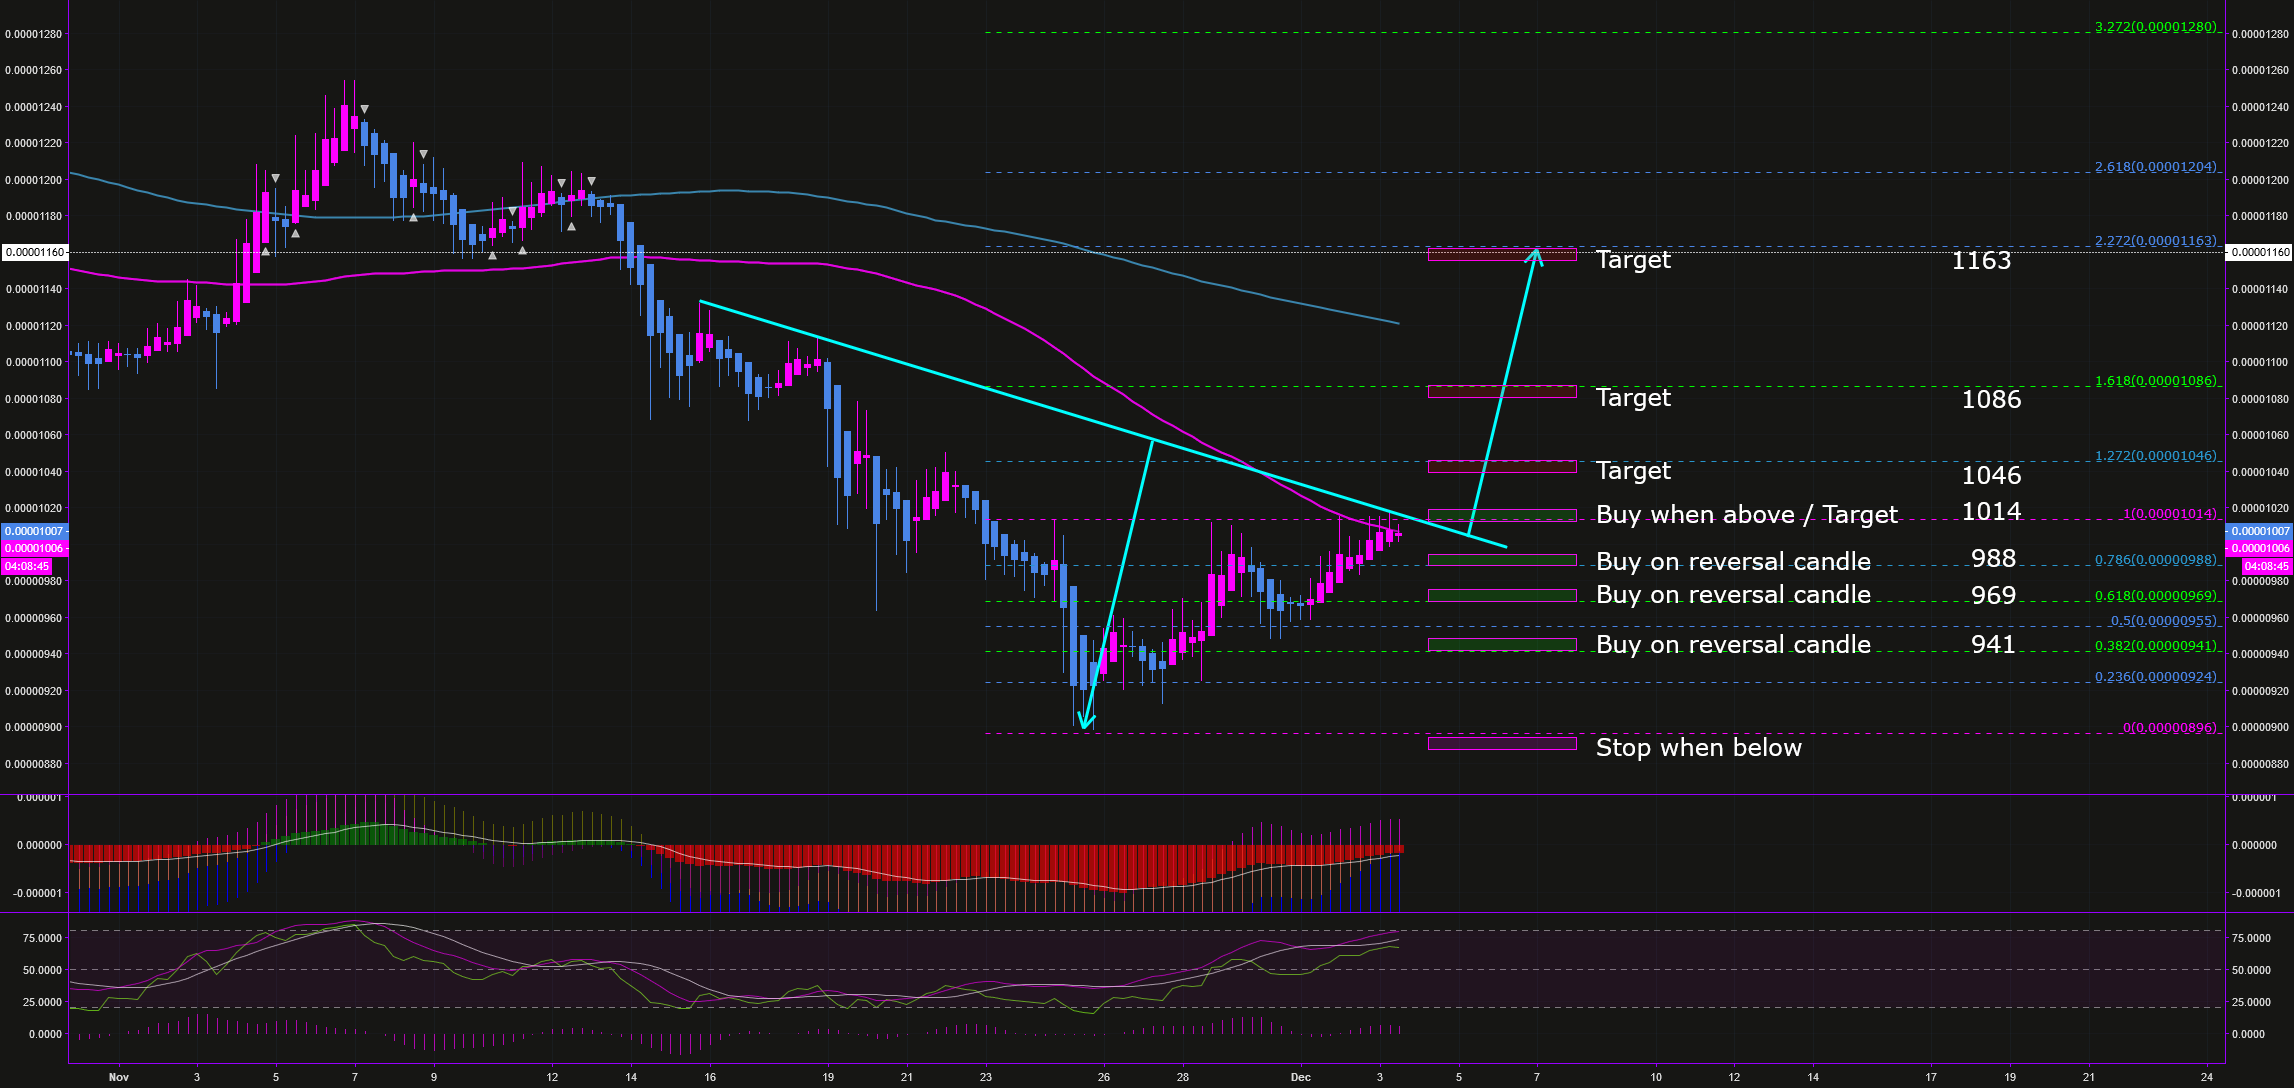Select the "Target" label next to 1163
This screenshot has height=1088, width=2294.
tap(1633, 260)
